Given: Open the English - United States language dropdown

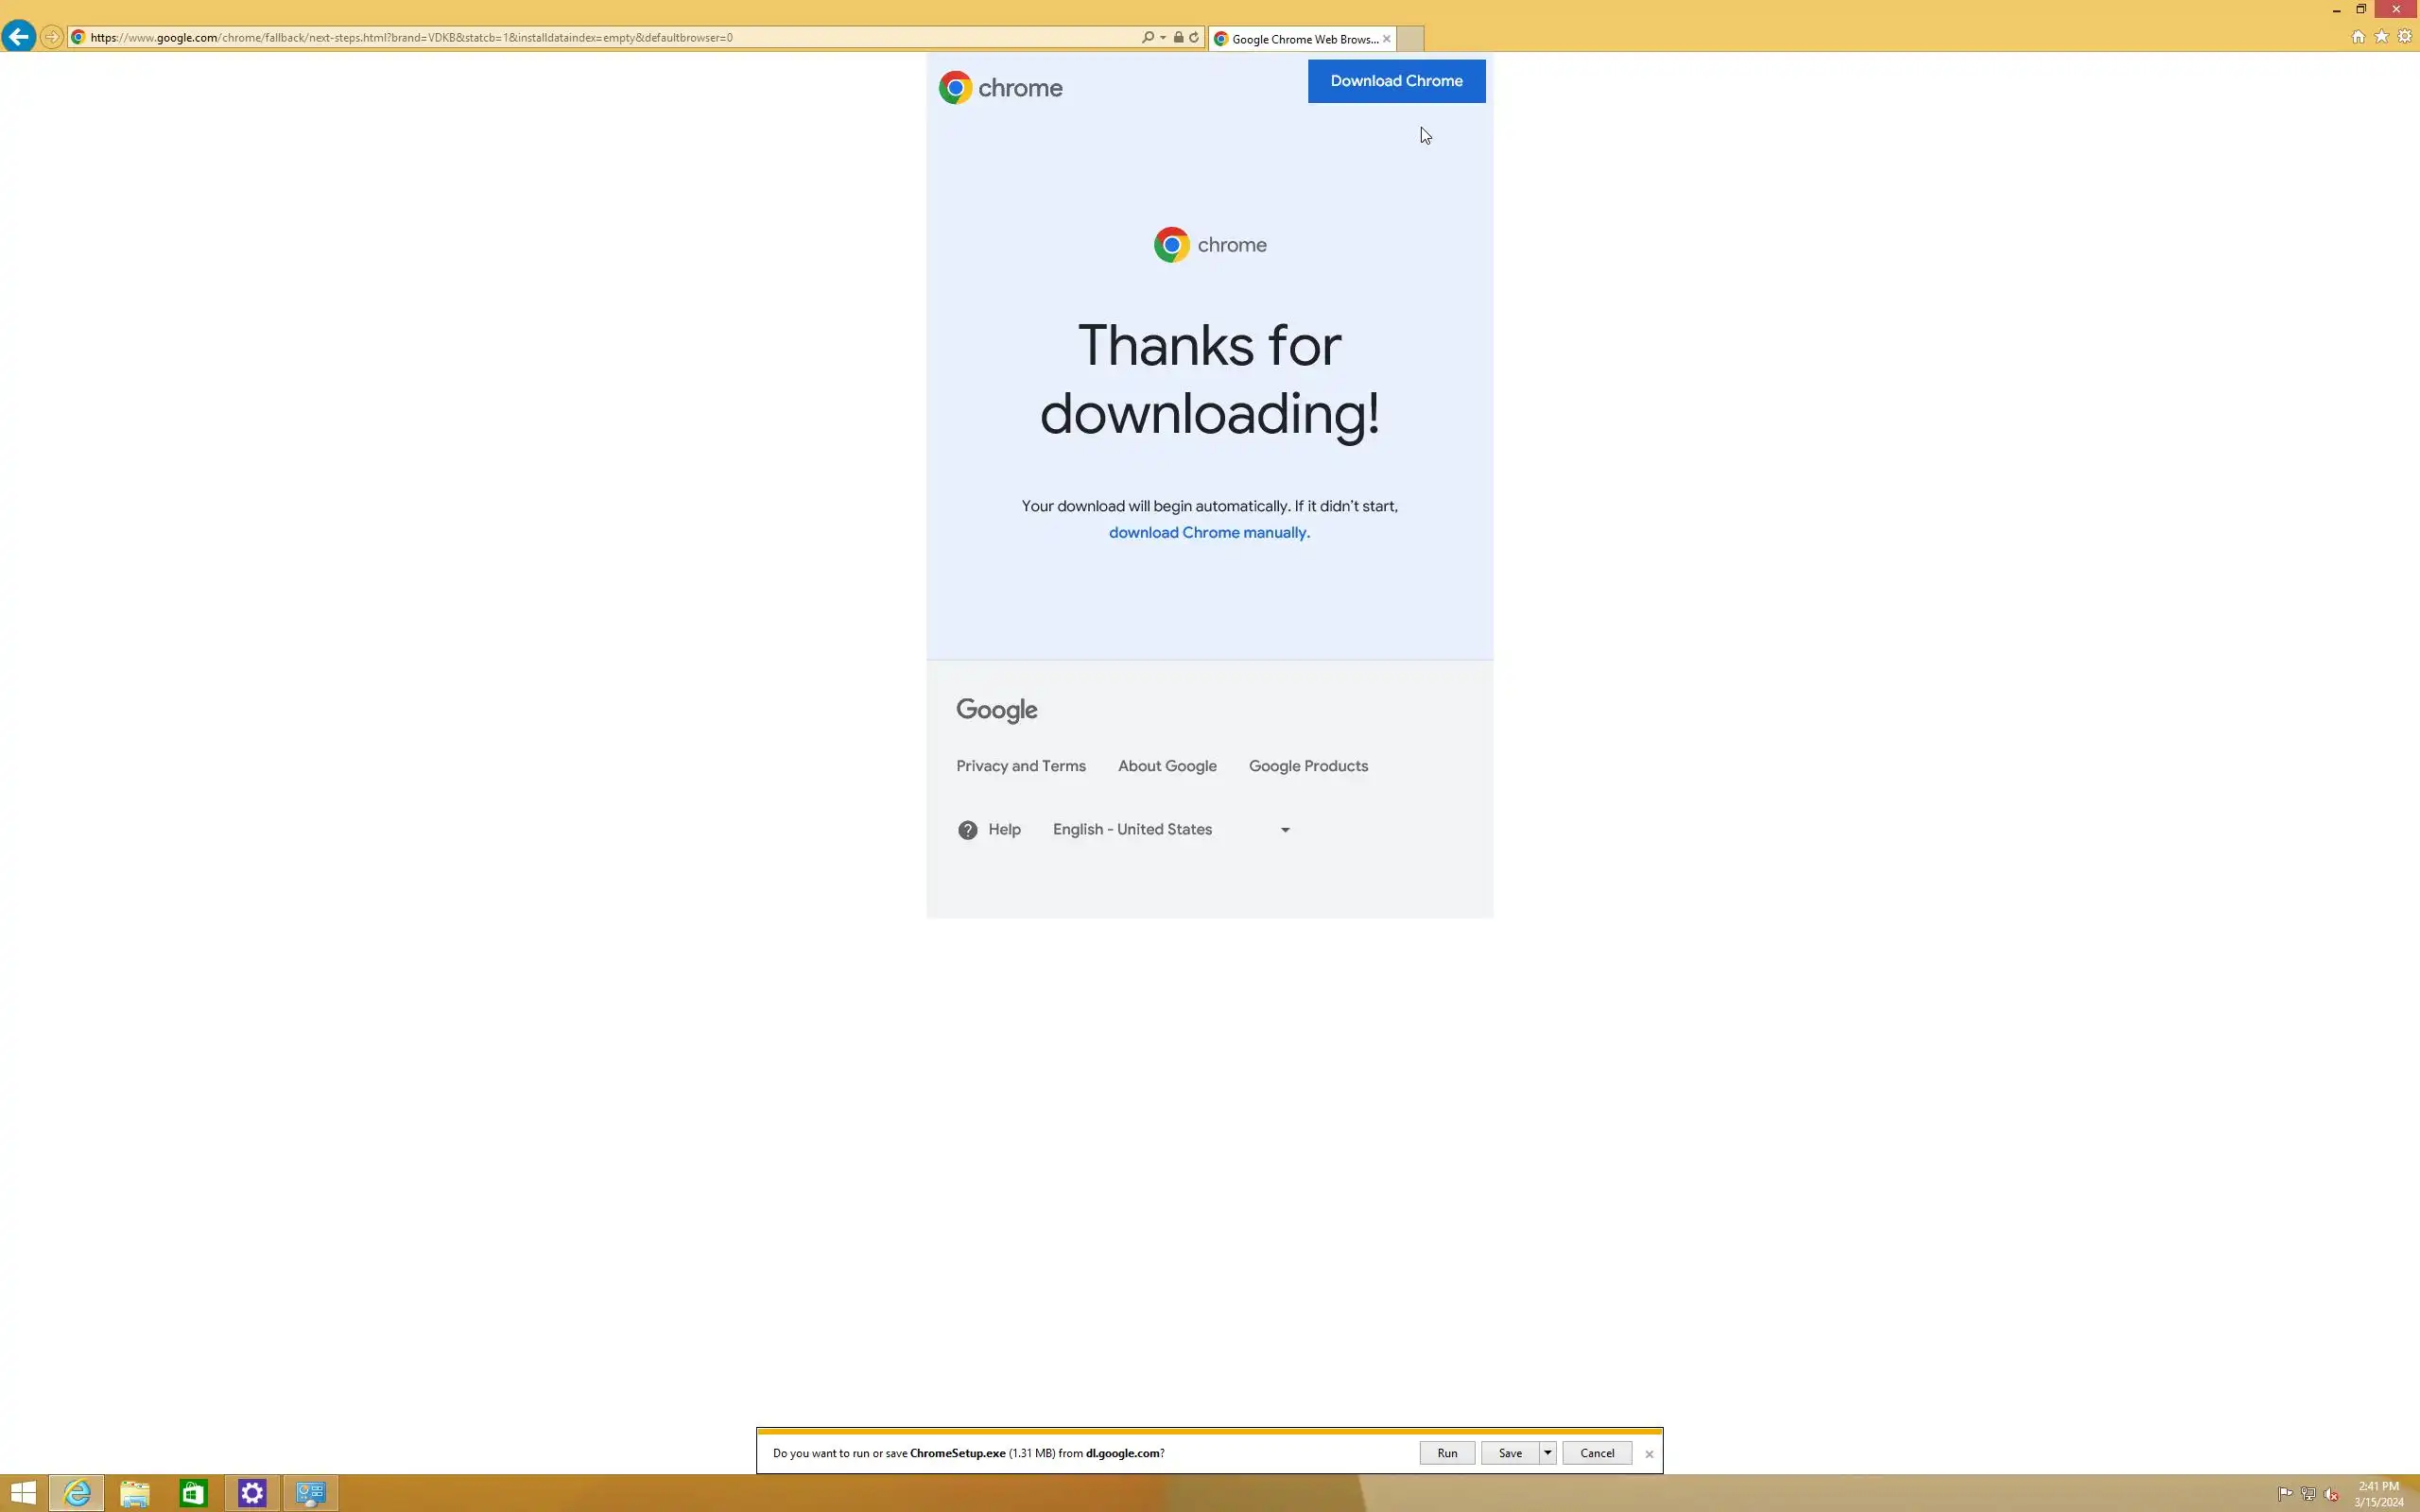Looking at the screenshot, I should click(x=1171, y=830).
